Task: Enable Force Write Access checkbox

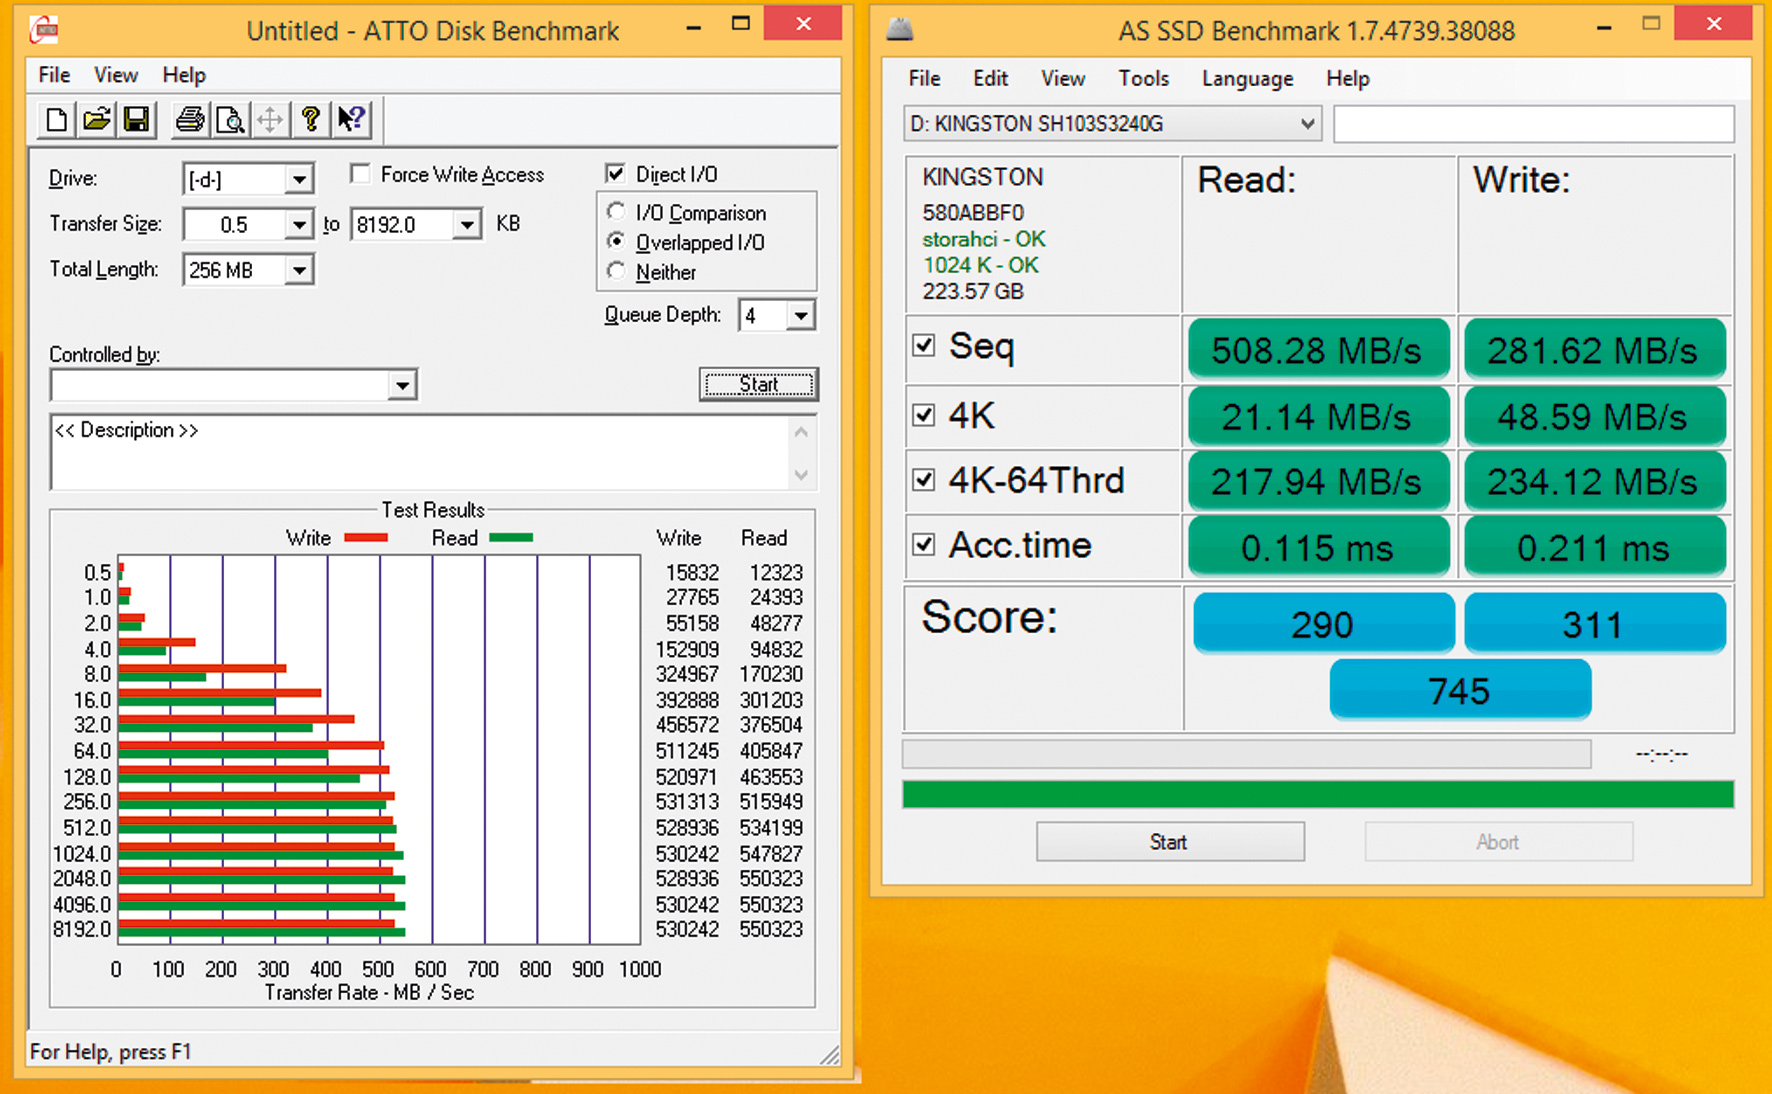Action: tap(360, 175)
